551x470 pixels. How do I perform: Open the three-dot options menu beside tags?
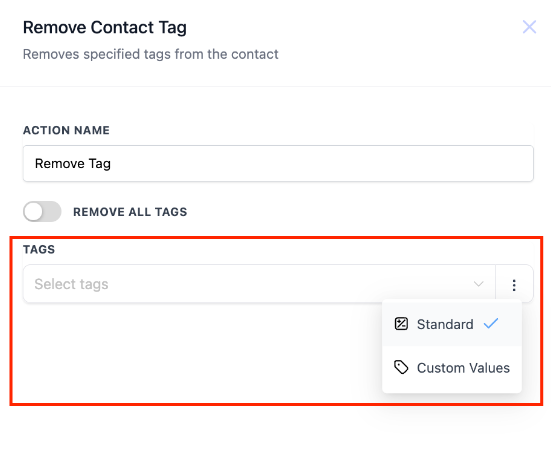pos(514,285)
